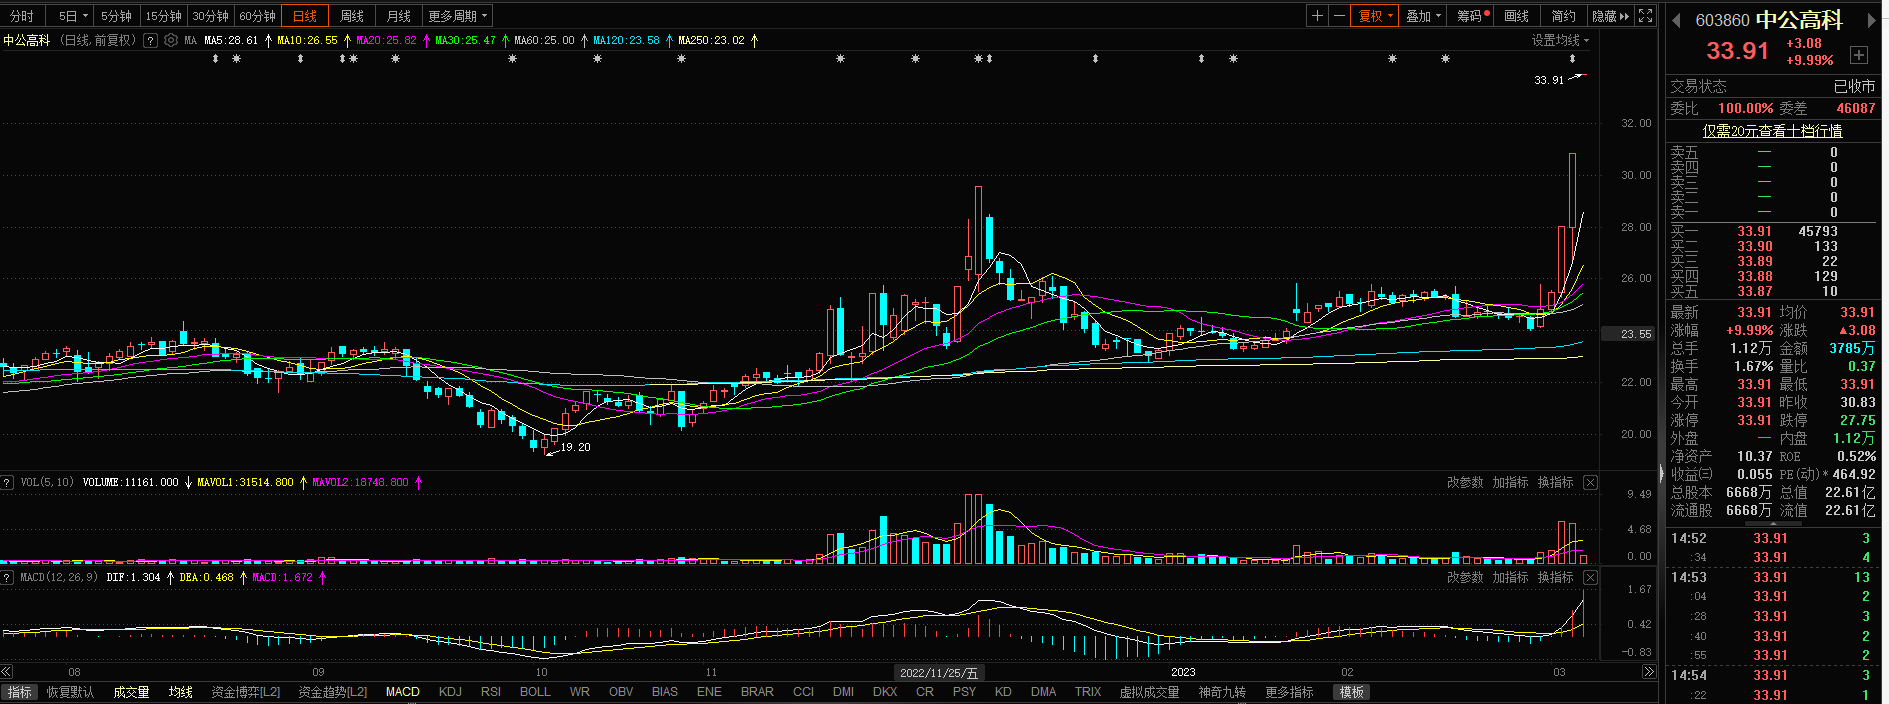Add stock to watchlist with plus icon
The image size is (1889, 704).
coord(1858,55)
